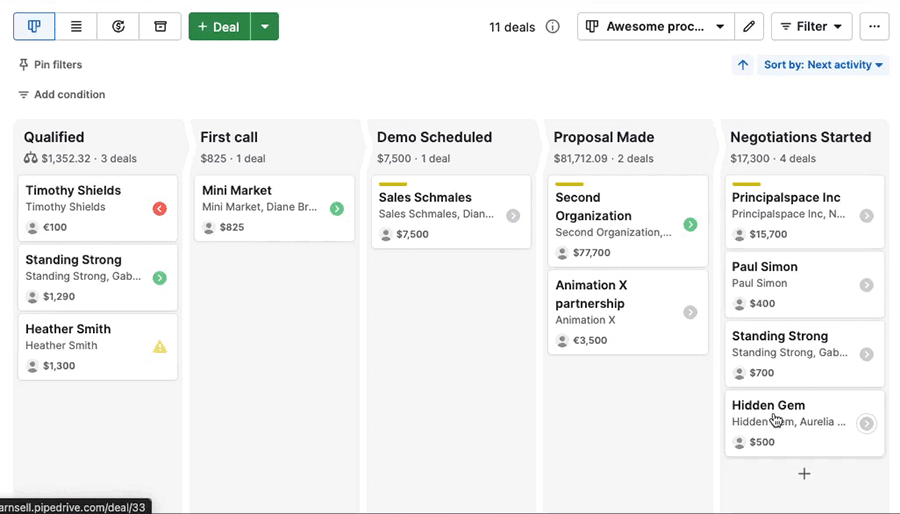Open the Filter dropdown
The height and width of the screenshot is (514, 900).
coord(811,27)
